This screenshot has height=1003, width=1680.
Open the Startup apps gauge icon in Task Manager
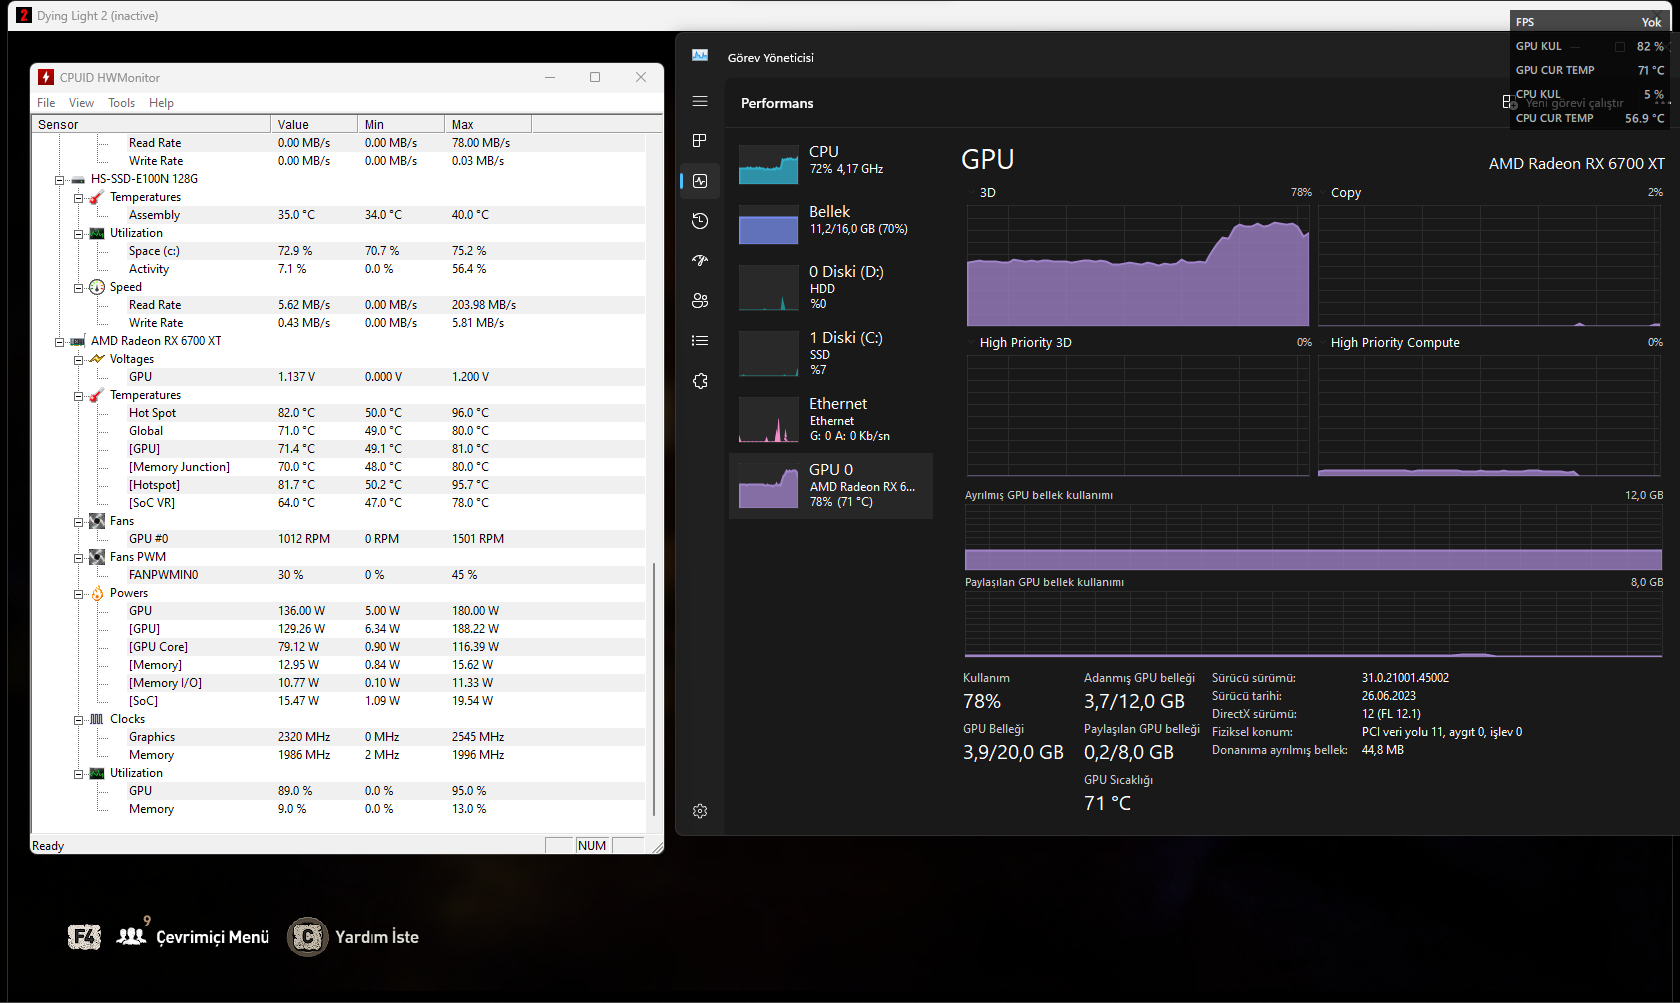point(700,261)
